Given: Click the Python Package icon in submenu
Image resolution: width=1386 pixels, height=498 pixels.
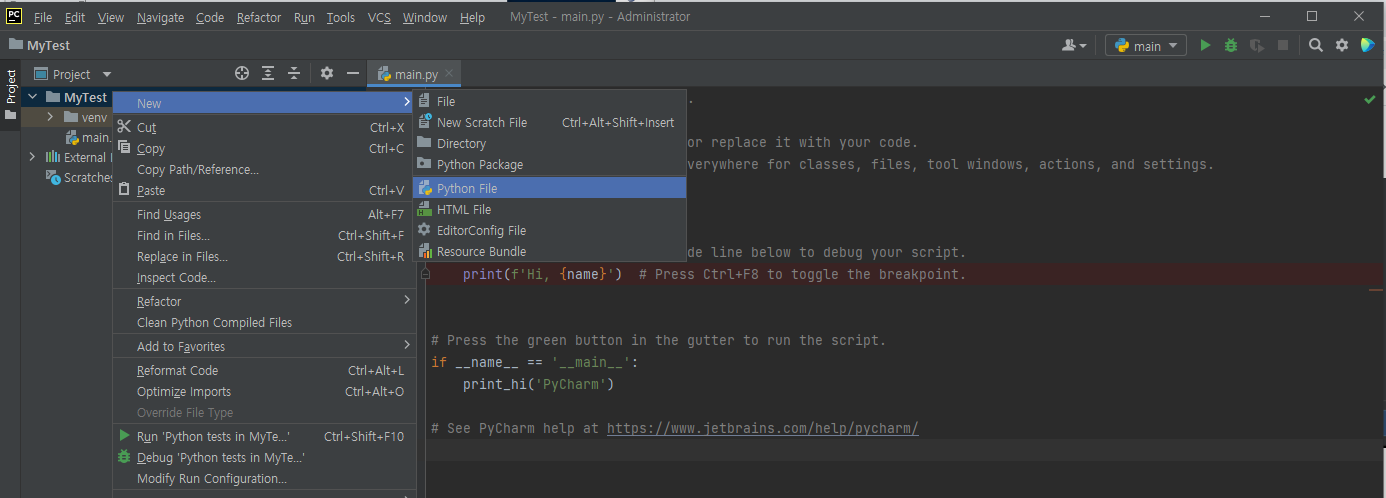Looking at the screenshot, I should 424,164.
